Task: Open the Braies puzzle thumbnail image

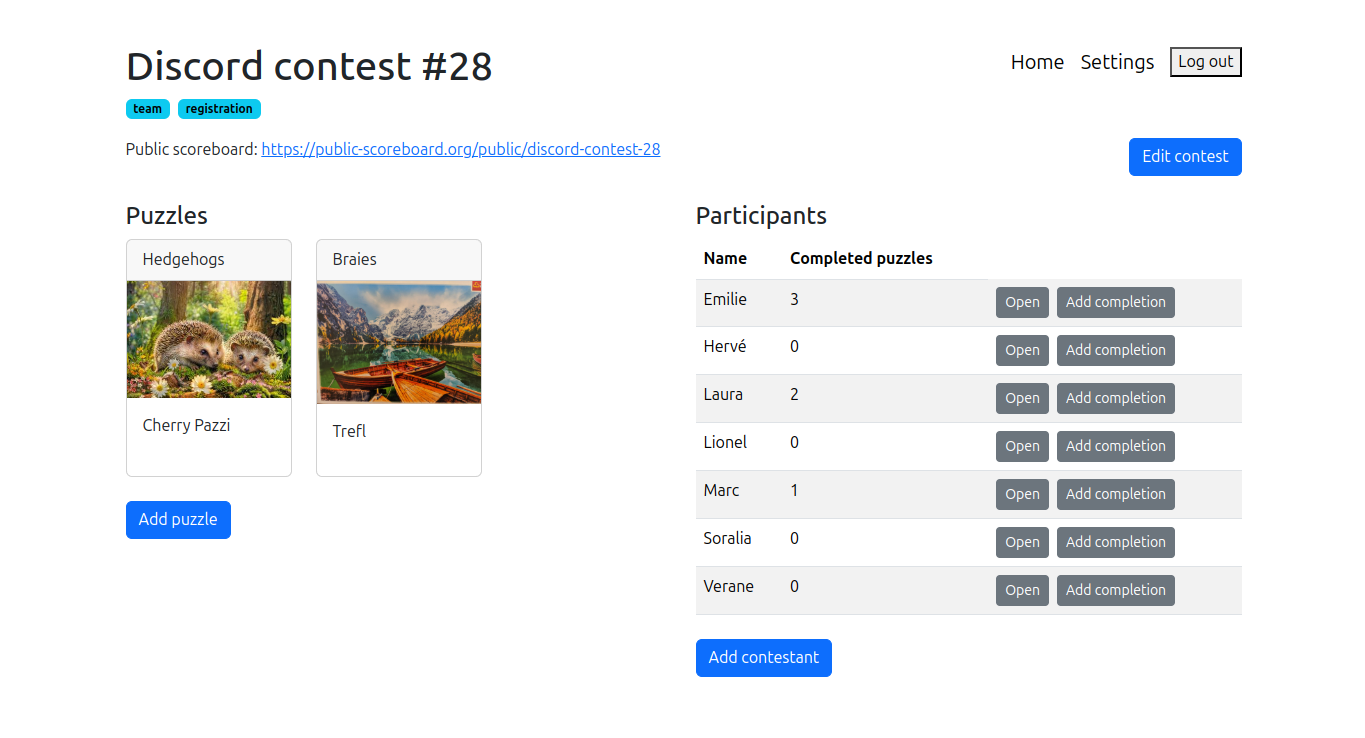Action: click(x=399, y=342)
